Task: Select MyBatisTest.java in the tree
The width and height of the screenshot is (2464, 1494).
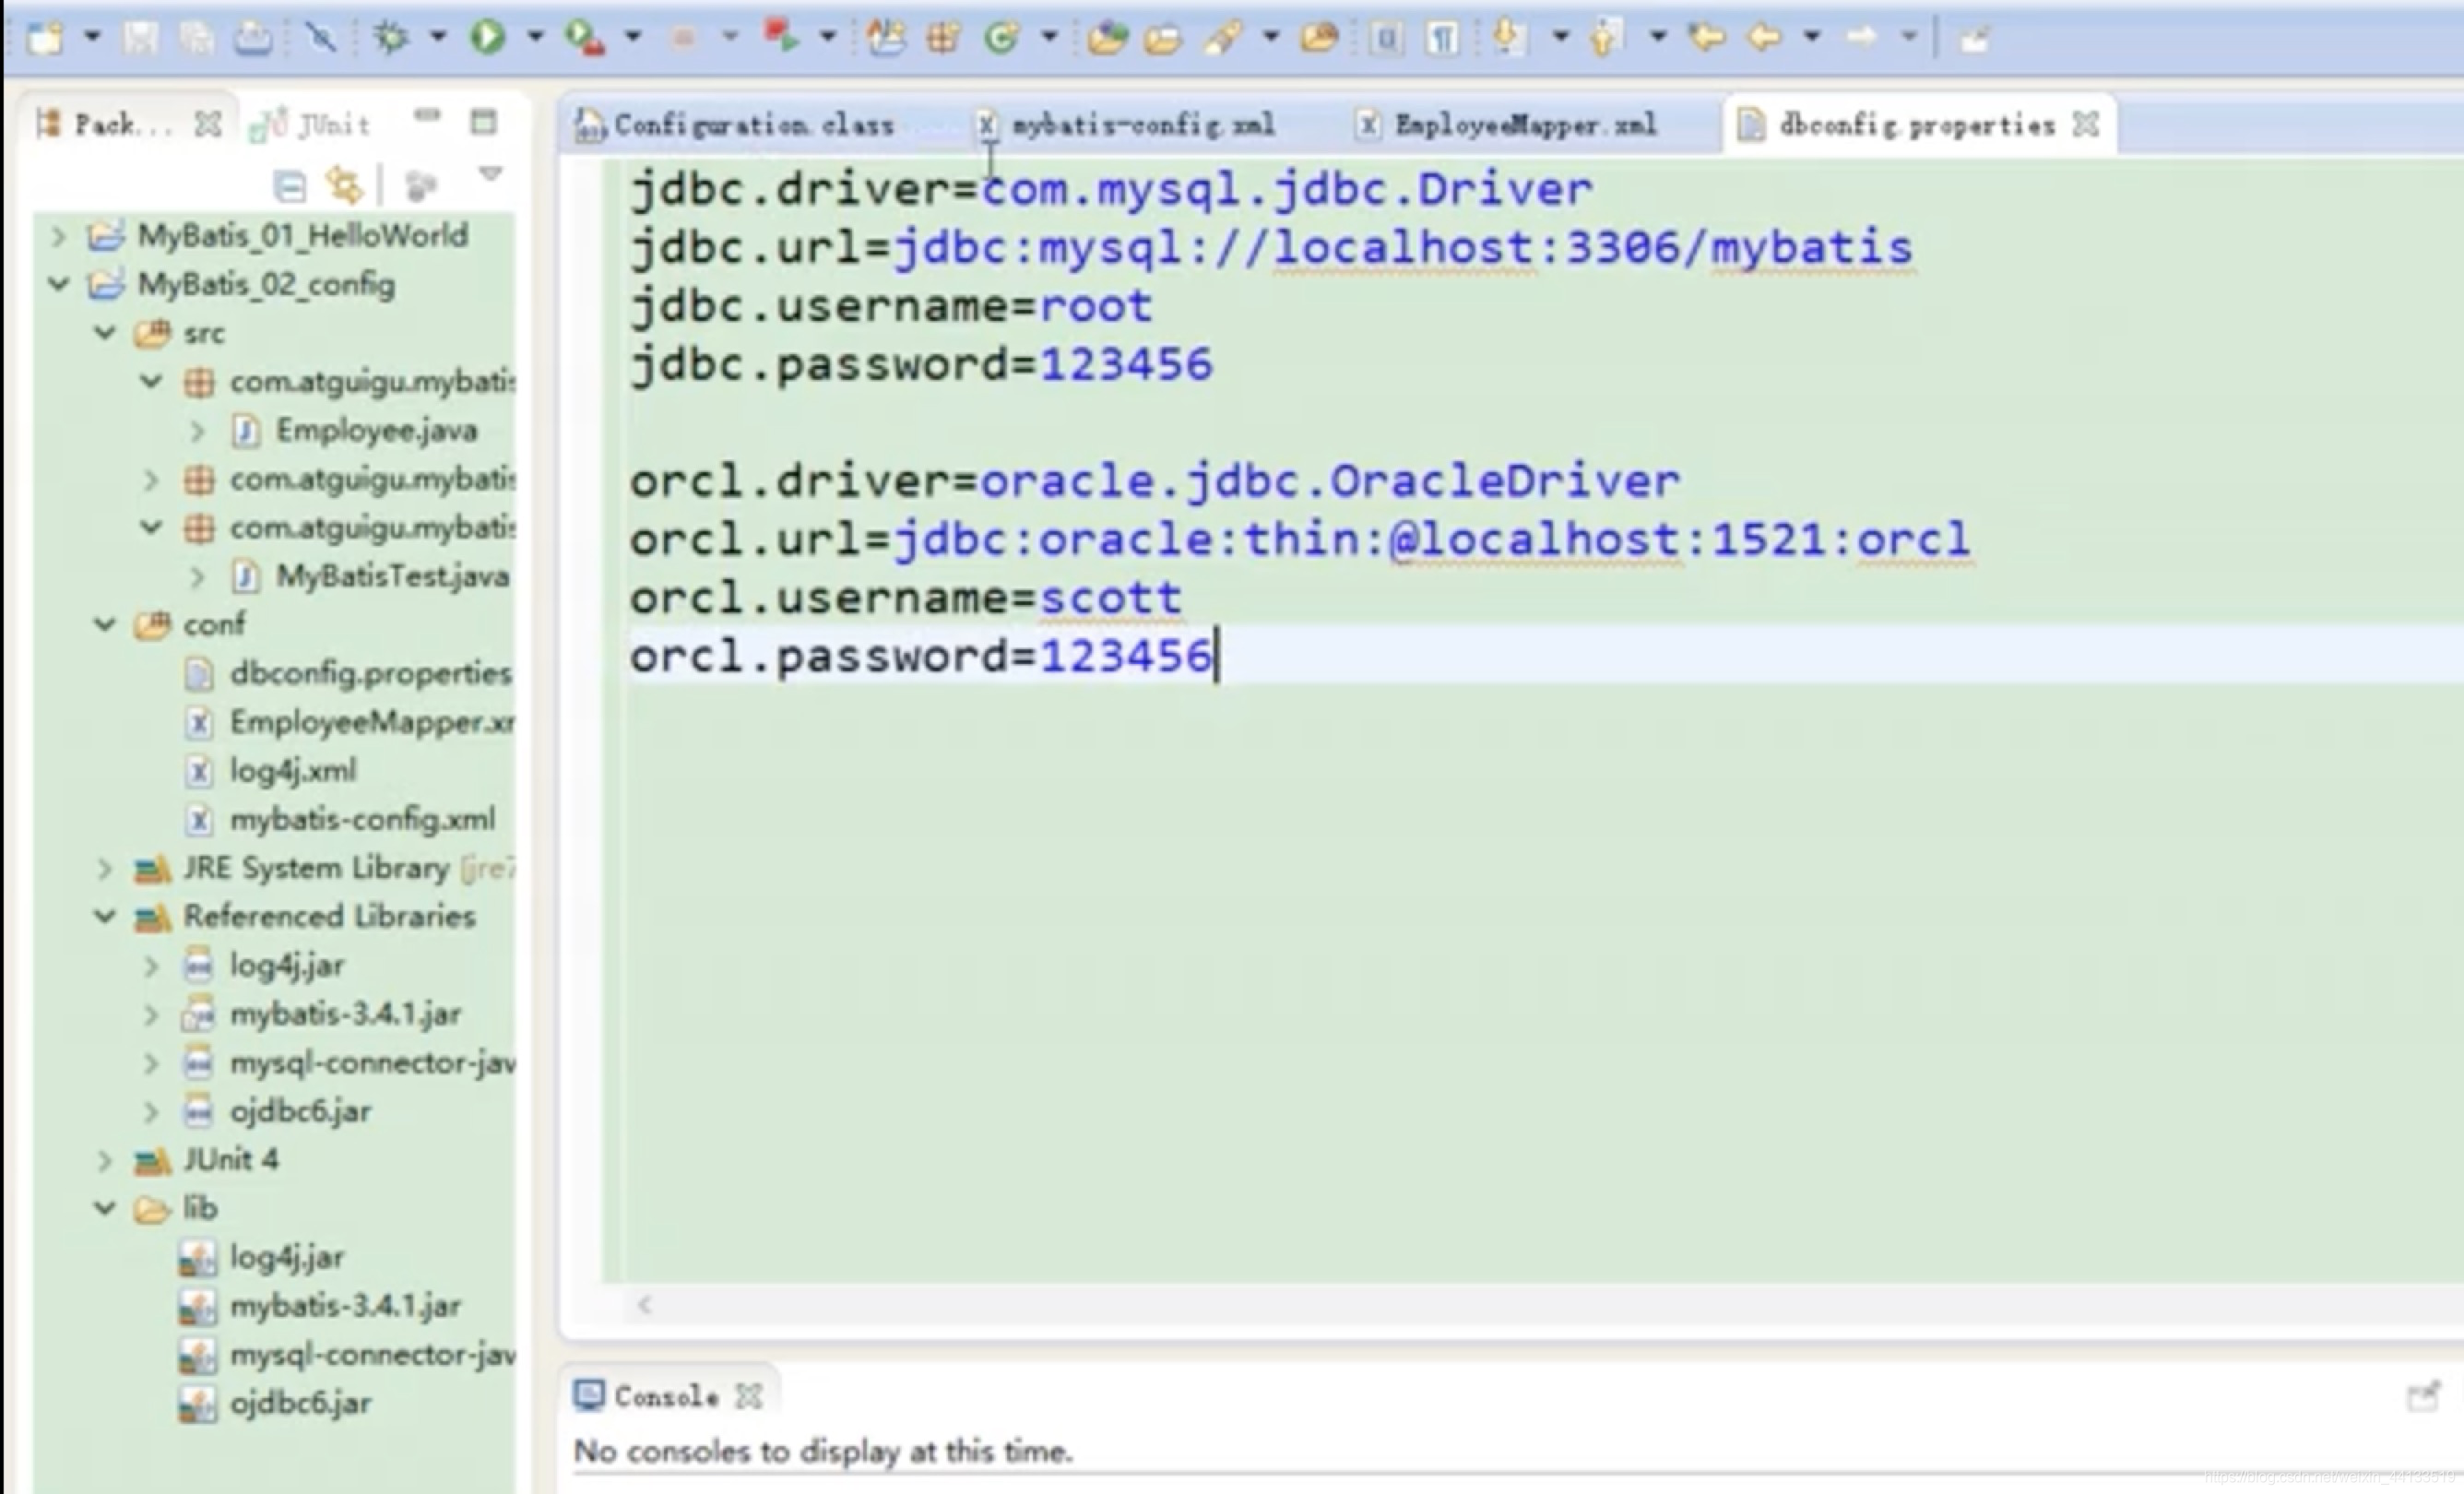Action: [x=371, y=576]
